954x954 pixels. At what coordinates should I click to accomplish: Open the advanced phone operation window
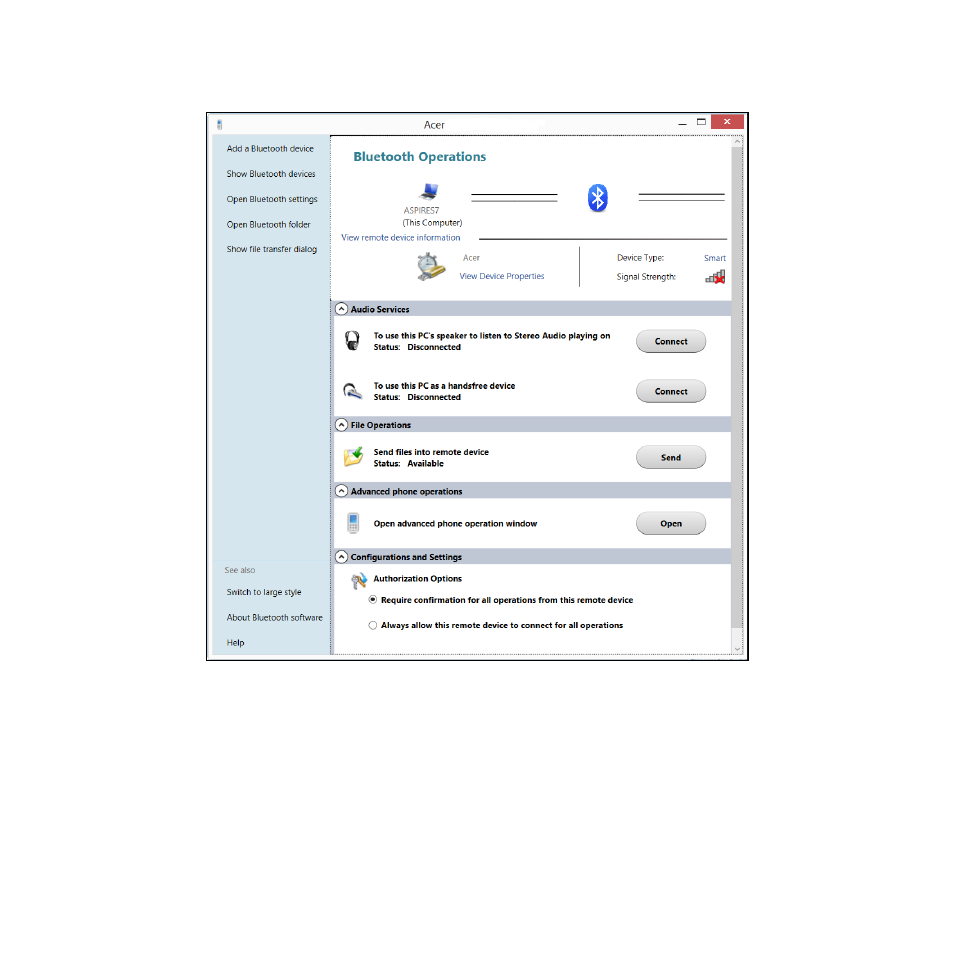671,523
